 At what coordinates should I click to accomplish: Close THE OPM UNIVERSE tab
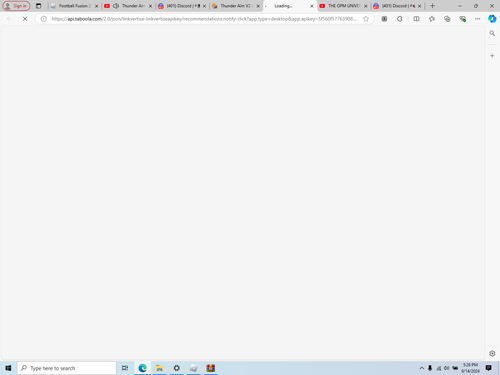366,6
